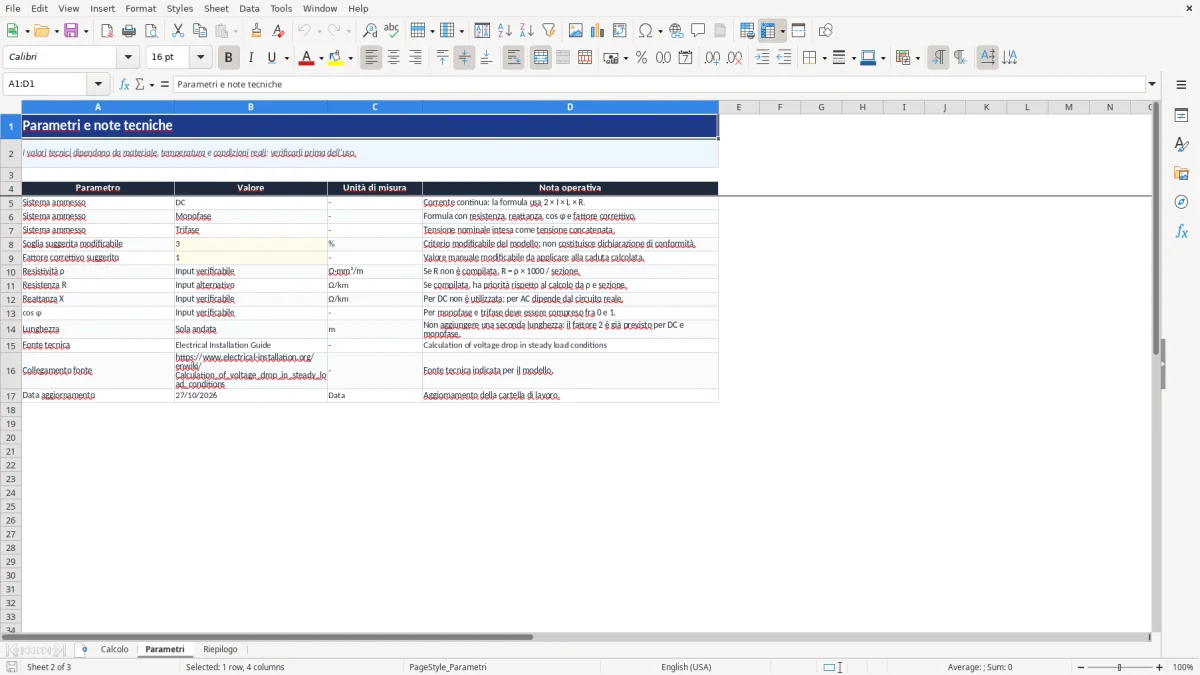Screen dimensions: 1200x675
Task: Apply AutoFilter
Action: pos(549,31)
